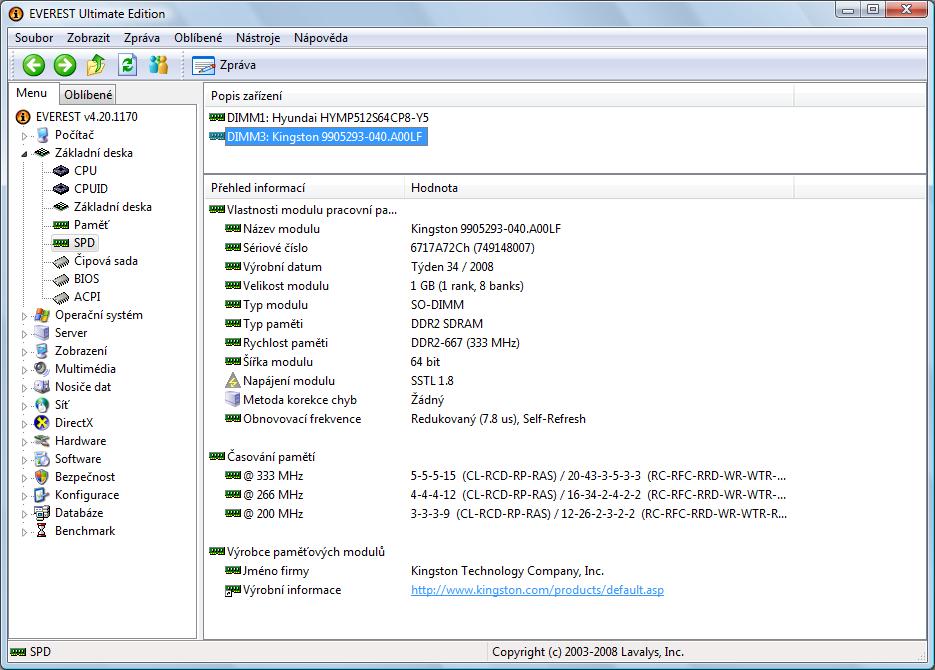Screen dimensions: 935x670
Task: Click the SPD memory icon in tree
Action: click(61, 243)
